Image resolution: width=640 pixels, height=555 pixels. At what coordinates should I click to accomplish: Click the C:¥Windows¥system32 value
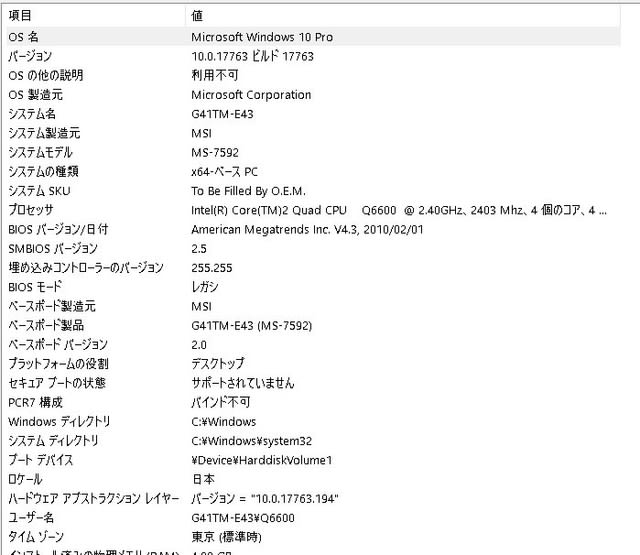[x=252, y=441]
